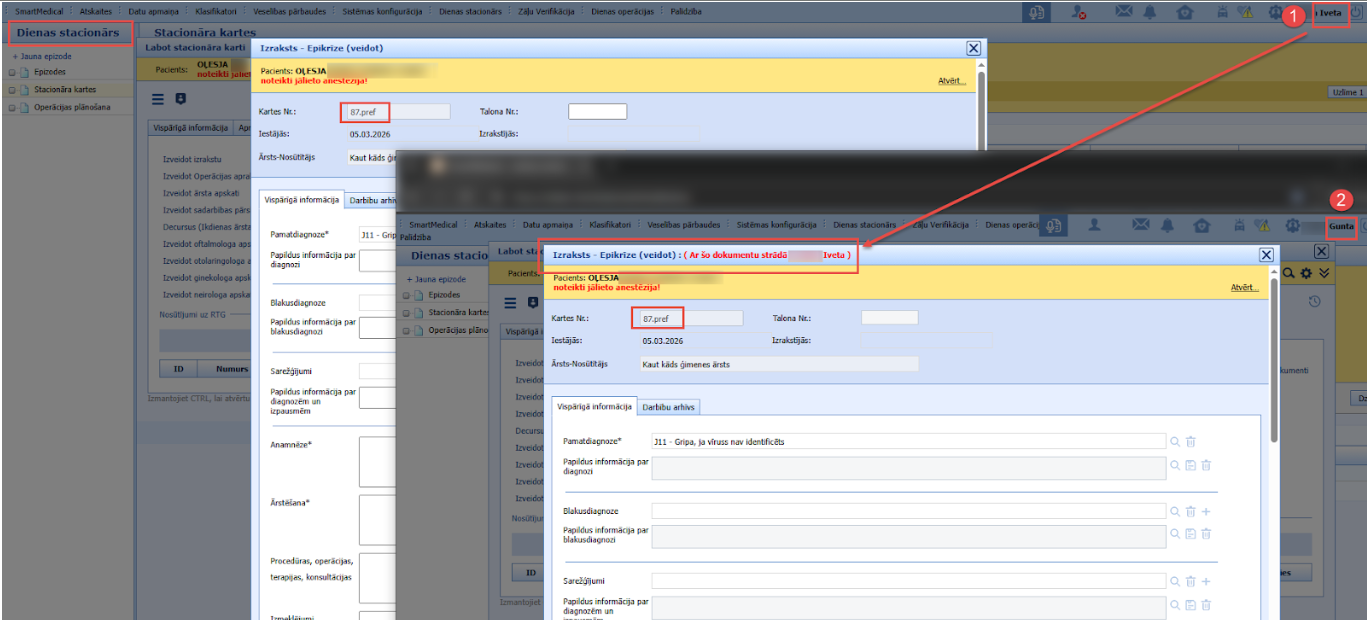Select Vispārīgā informācija tab in Gunta's dialog
The image size is (1367, 620).
pos(595,406)
